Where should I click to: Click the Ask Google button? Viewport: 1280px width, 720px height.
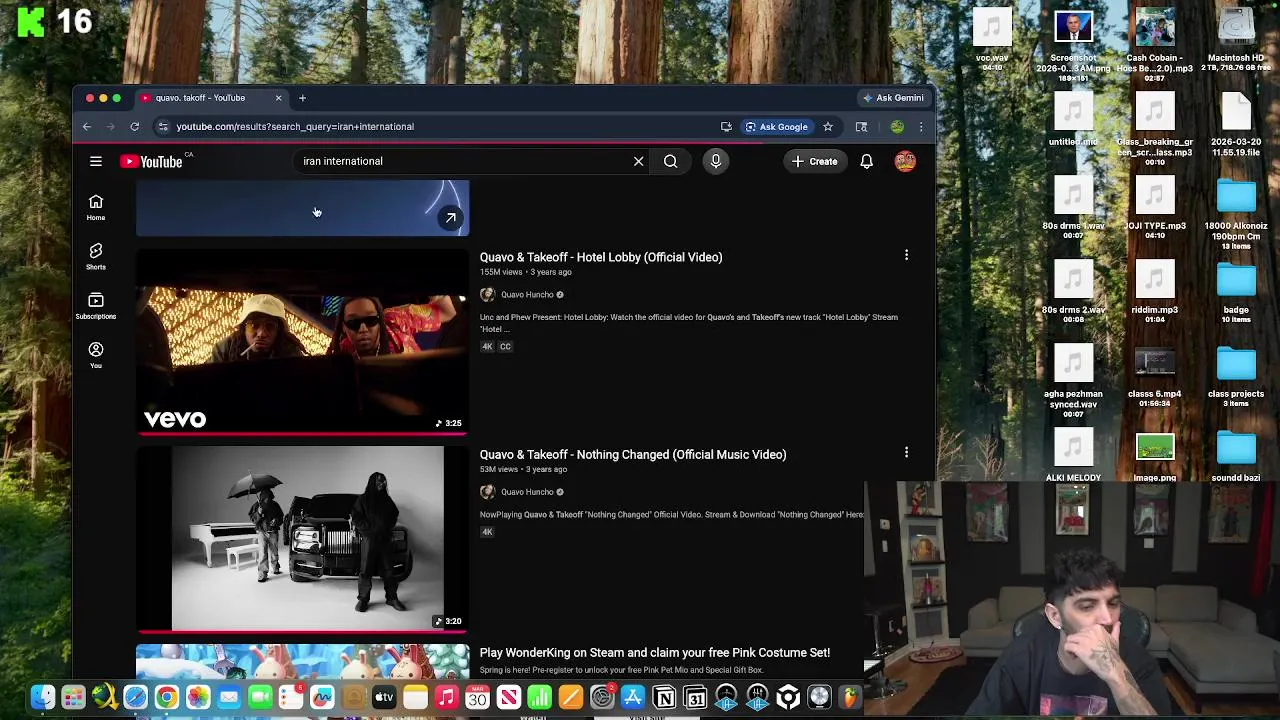click(x=776, y=127)
